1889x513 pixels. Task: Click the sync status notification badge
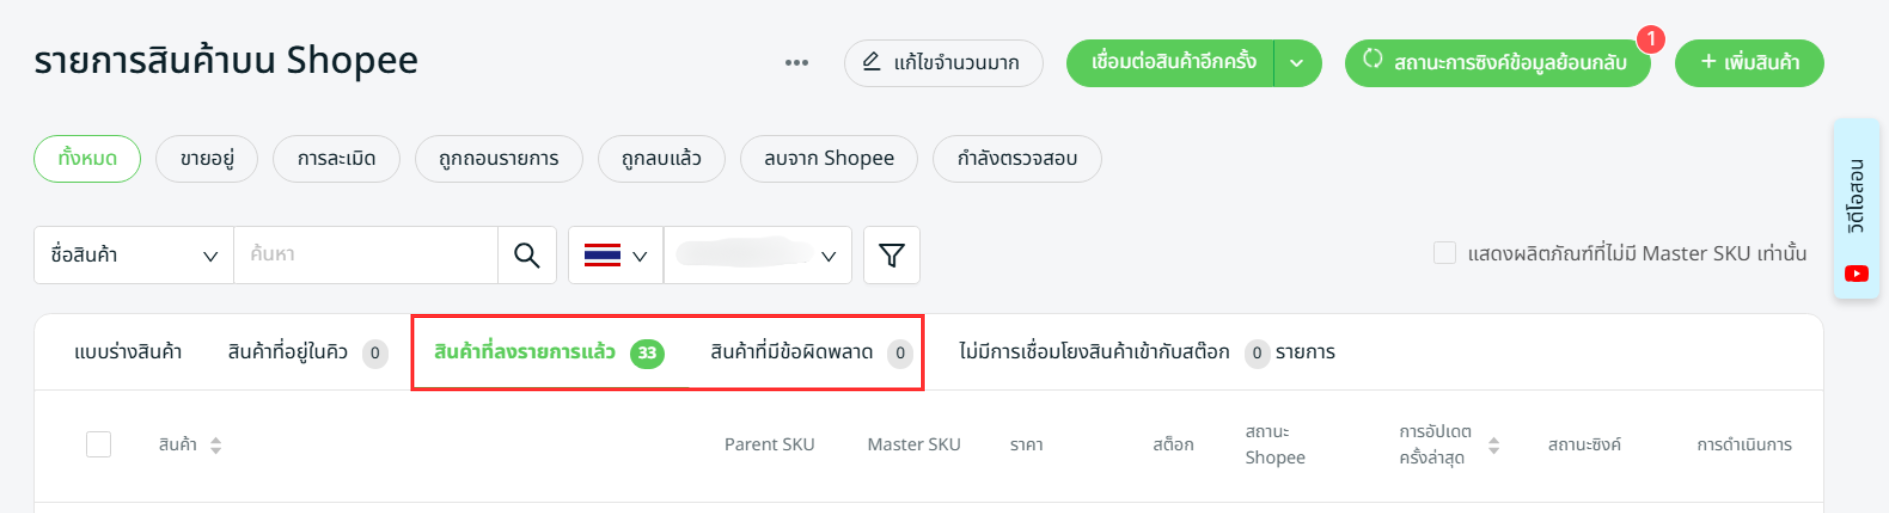(1650, 39)
